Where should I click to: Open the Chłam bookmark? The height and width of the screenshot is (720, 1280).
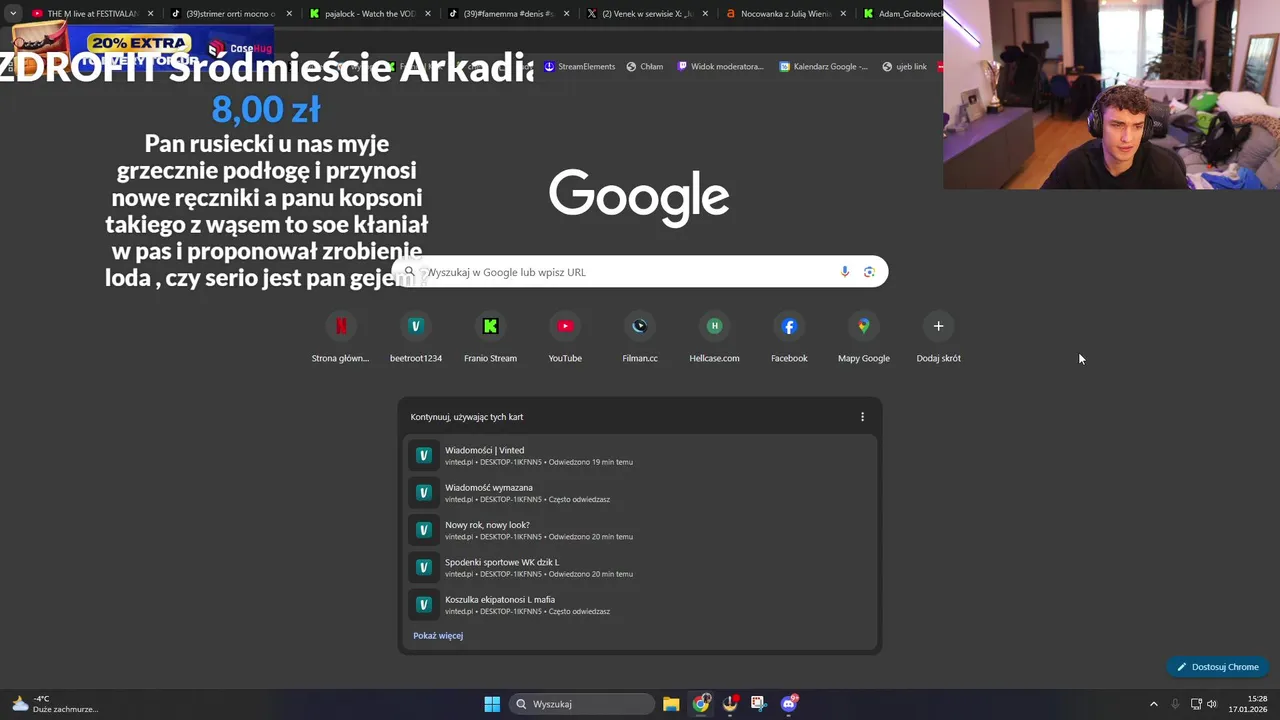click(x=645, y=67)
